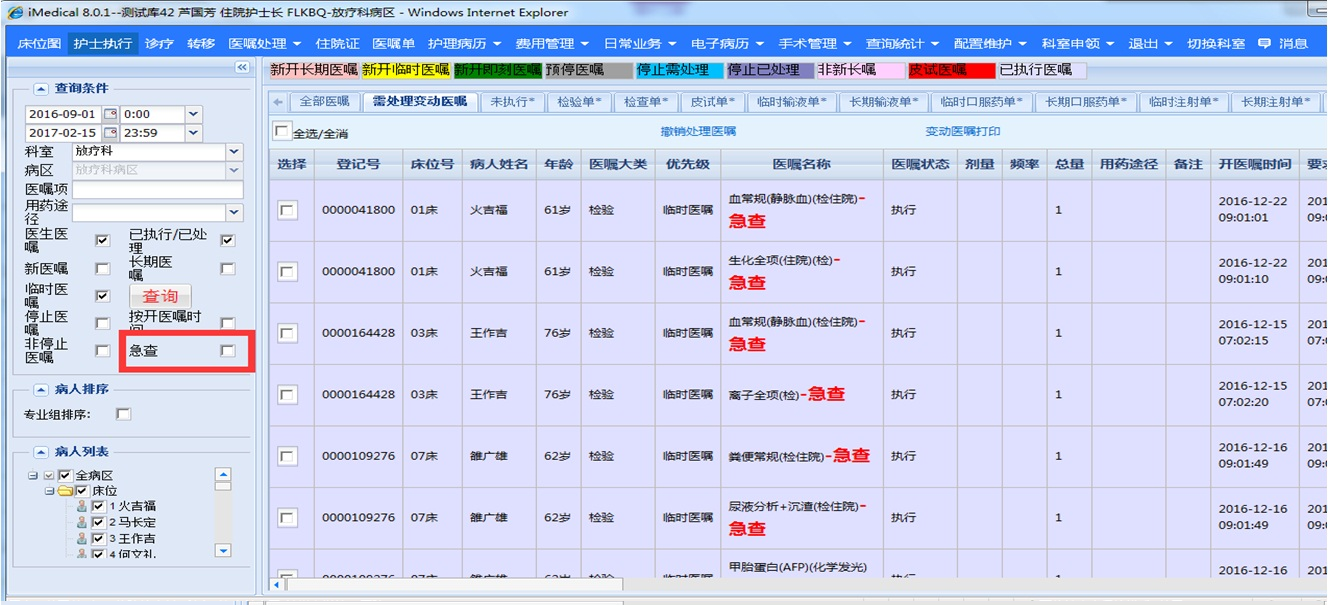Click Internet Explorer icon in title bar
This screenshot has width=1328, height=605.
tap(14, 12)
